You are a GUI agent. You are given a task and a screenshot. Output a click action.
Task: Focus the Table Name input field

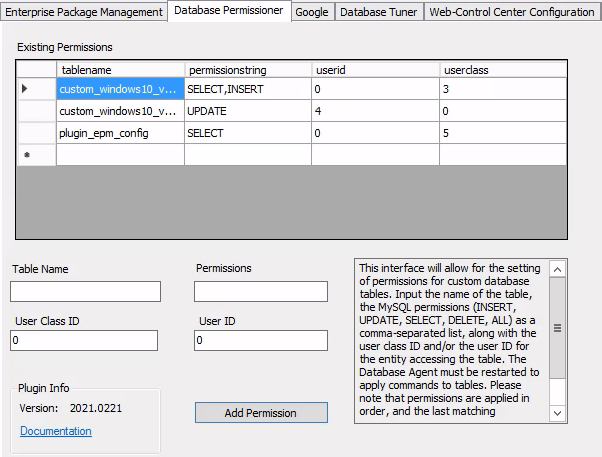click(85, 291)
